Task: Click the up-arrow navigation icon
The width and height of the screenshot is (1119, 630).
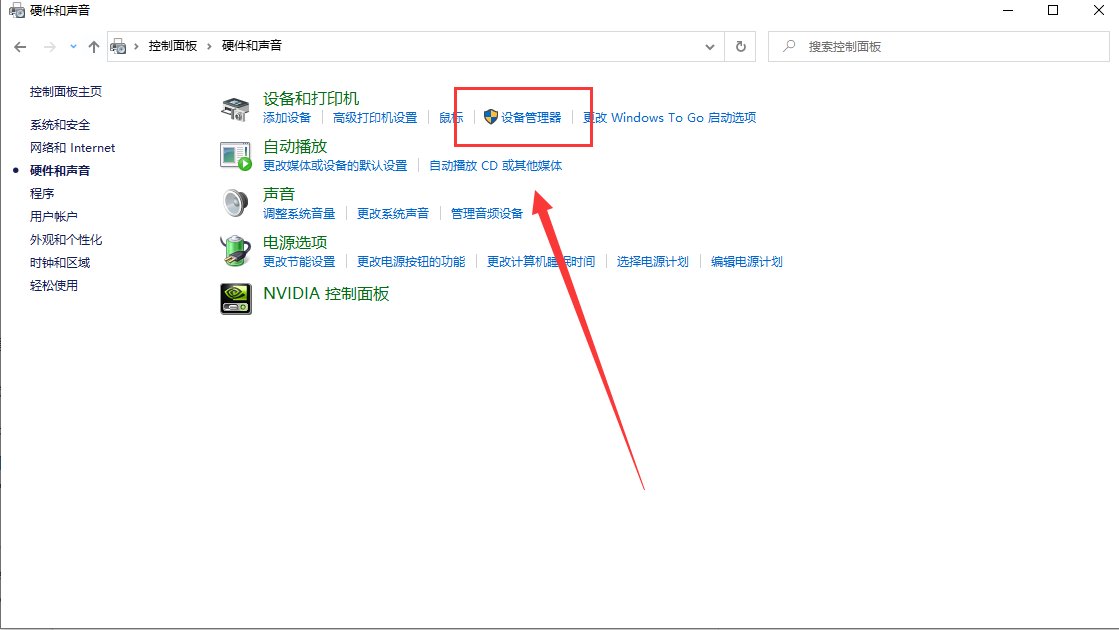Action: (x=94, y=46)
